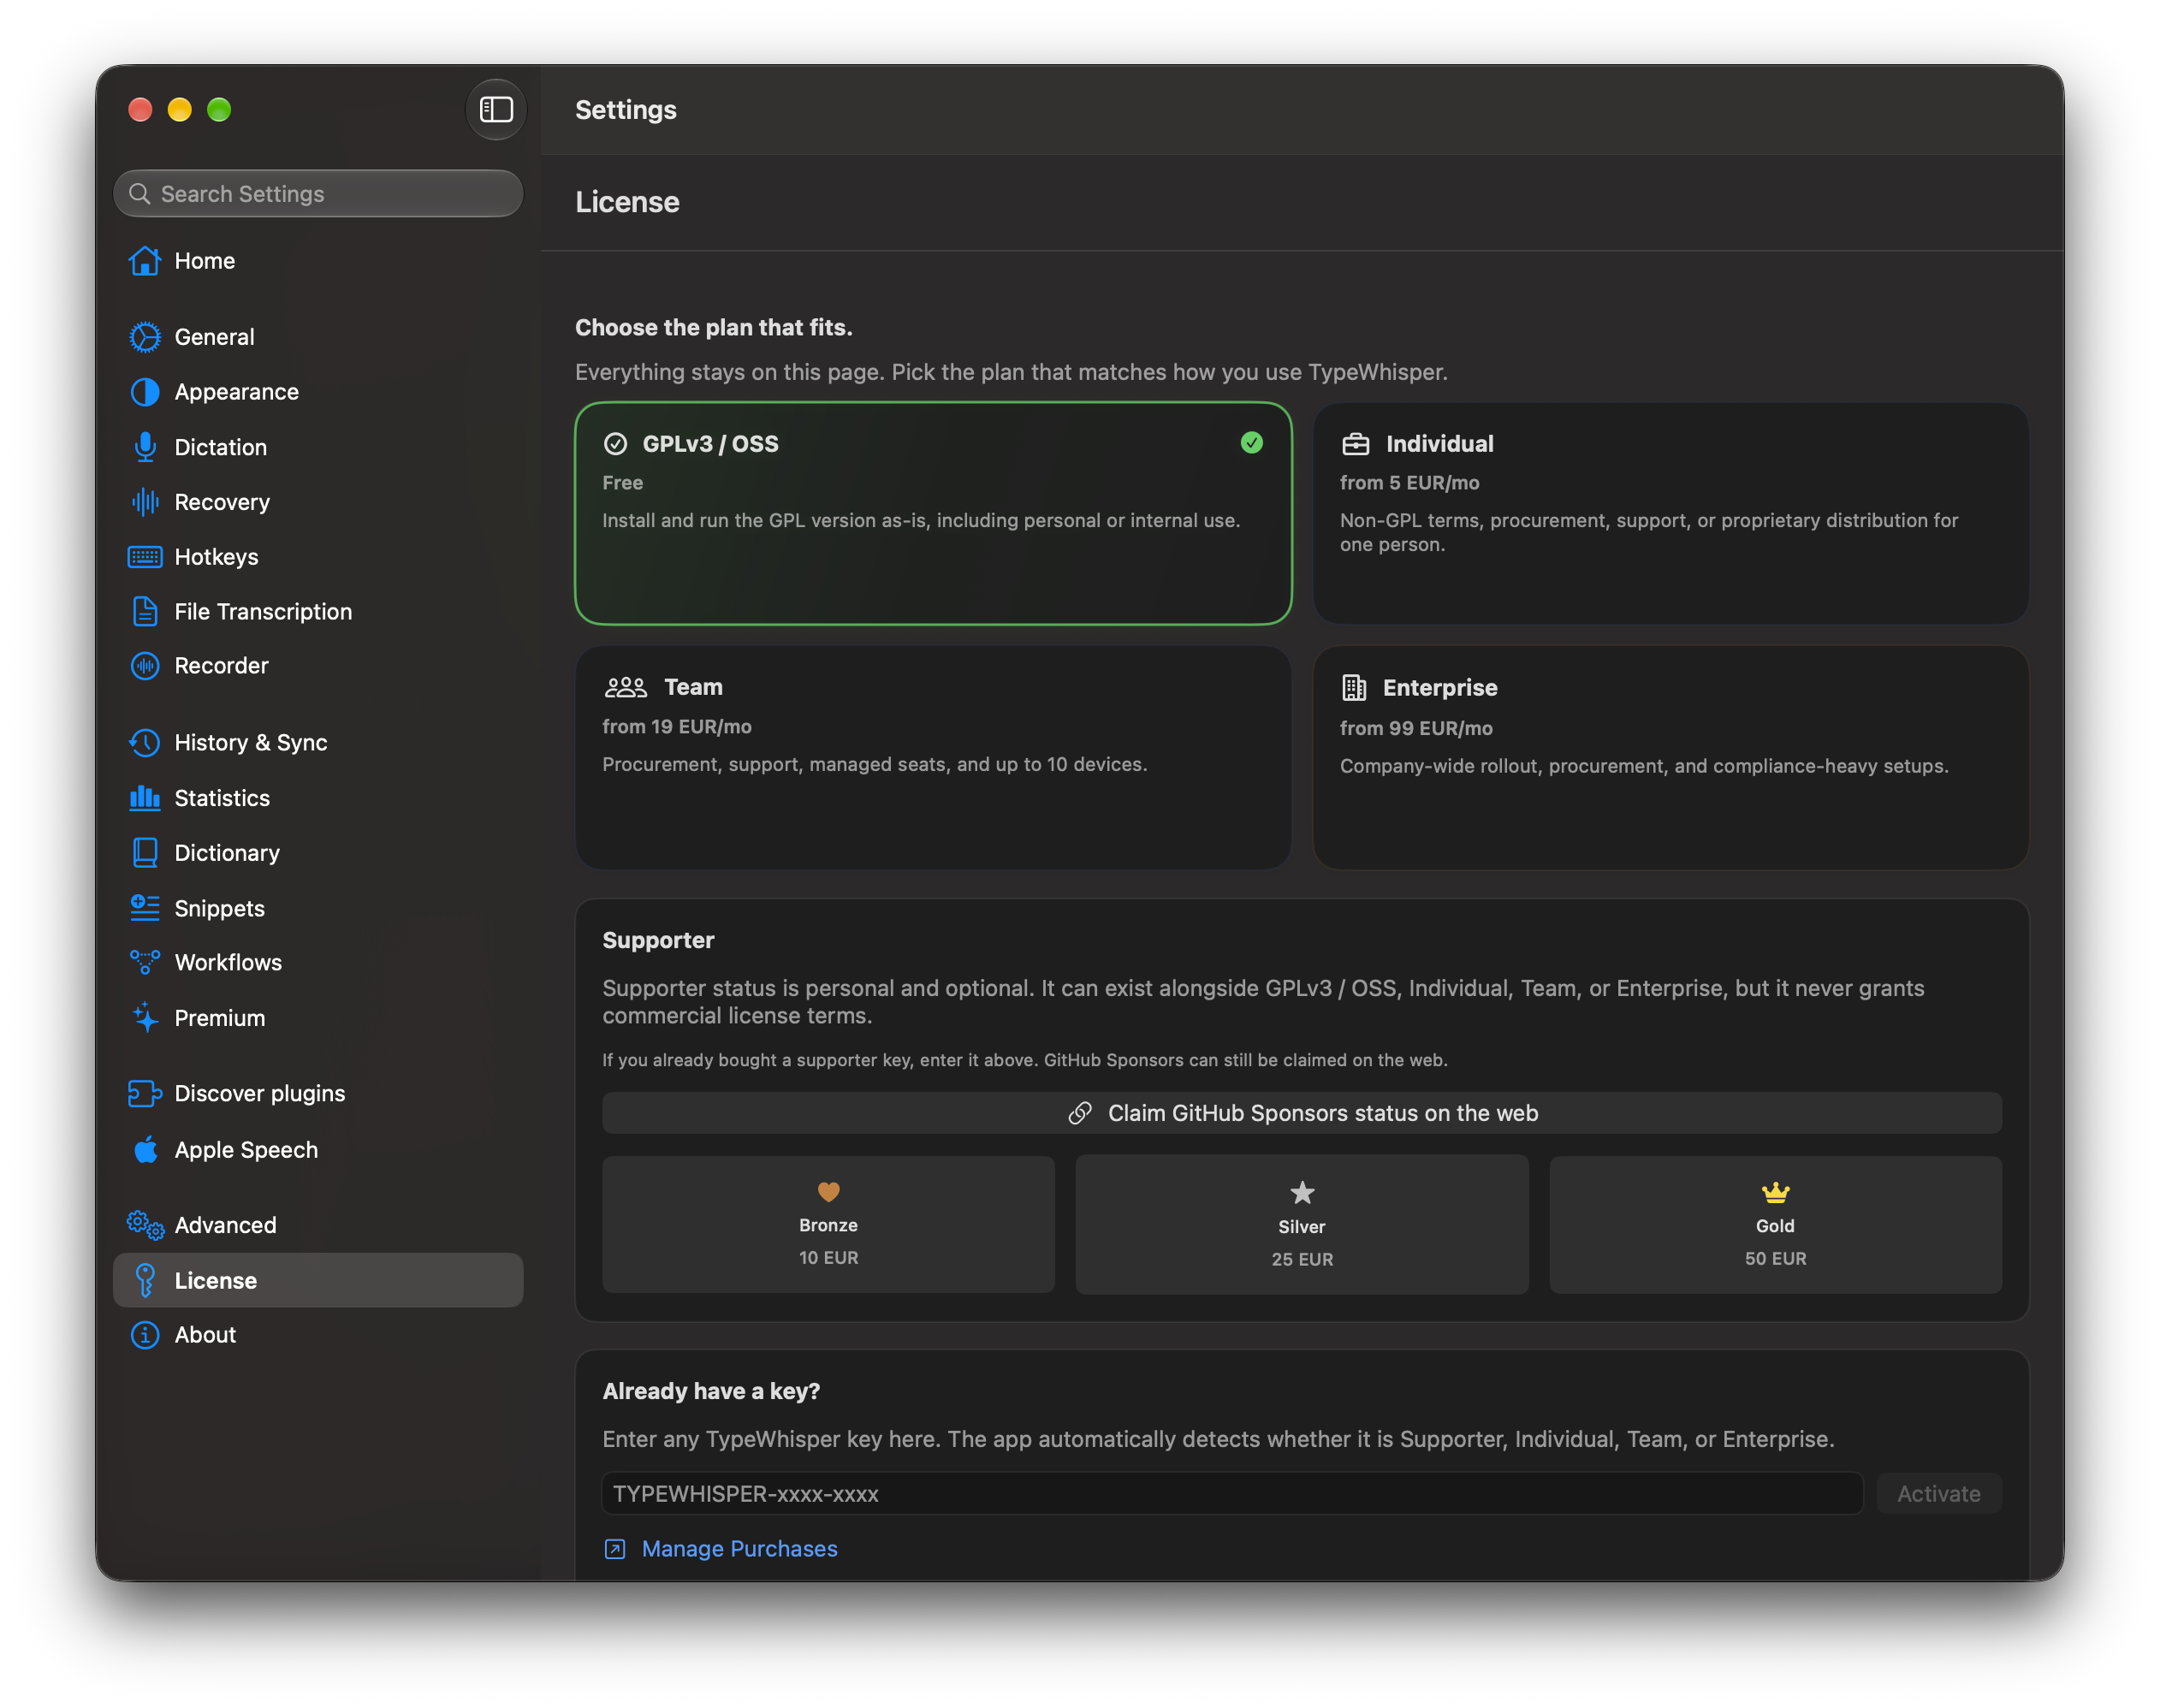Open the License sidebar item
The image size is (2160, 1708).
(x=318, y=1280)
